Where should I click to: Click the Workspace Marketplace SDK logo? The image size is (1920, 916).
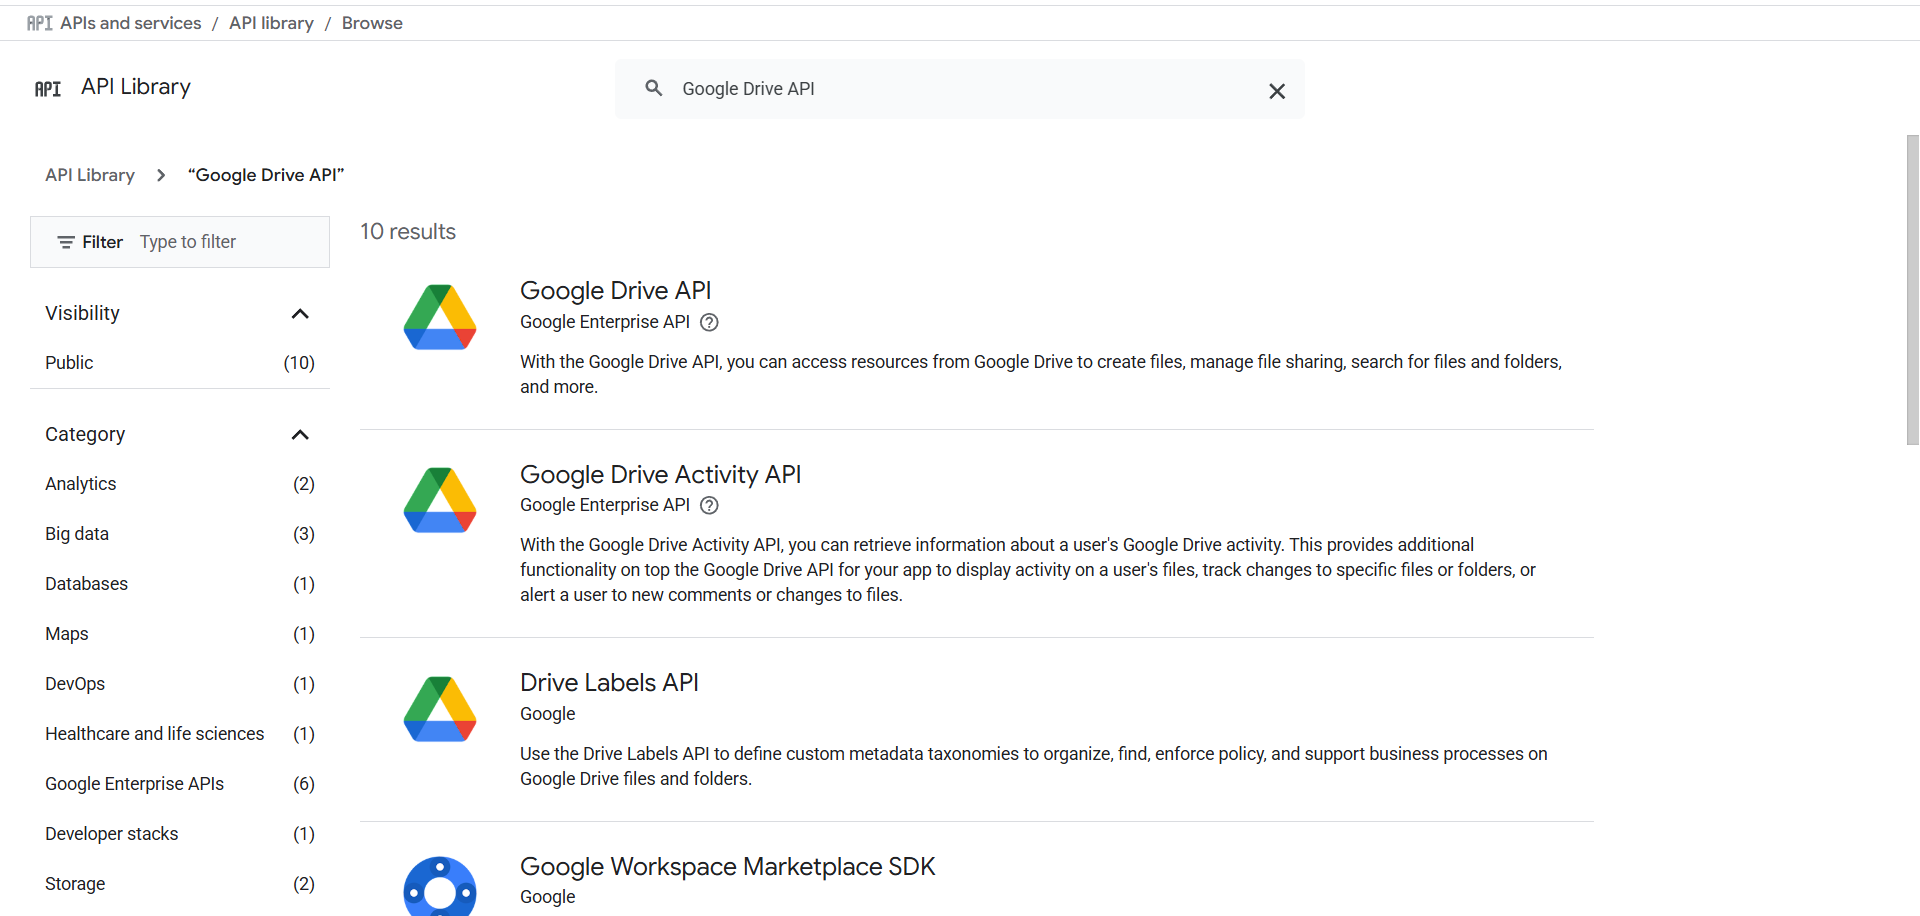[440, 886]
